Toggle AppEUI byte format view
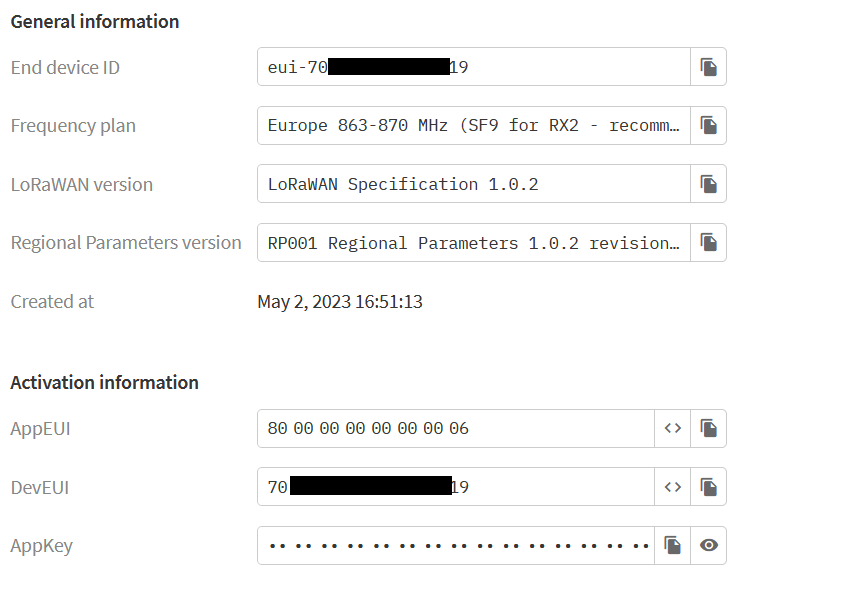Screen dimensions: 844x590 pos(673,428)
